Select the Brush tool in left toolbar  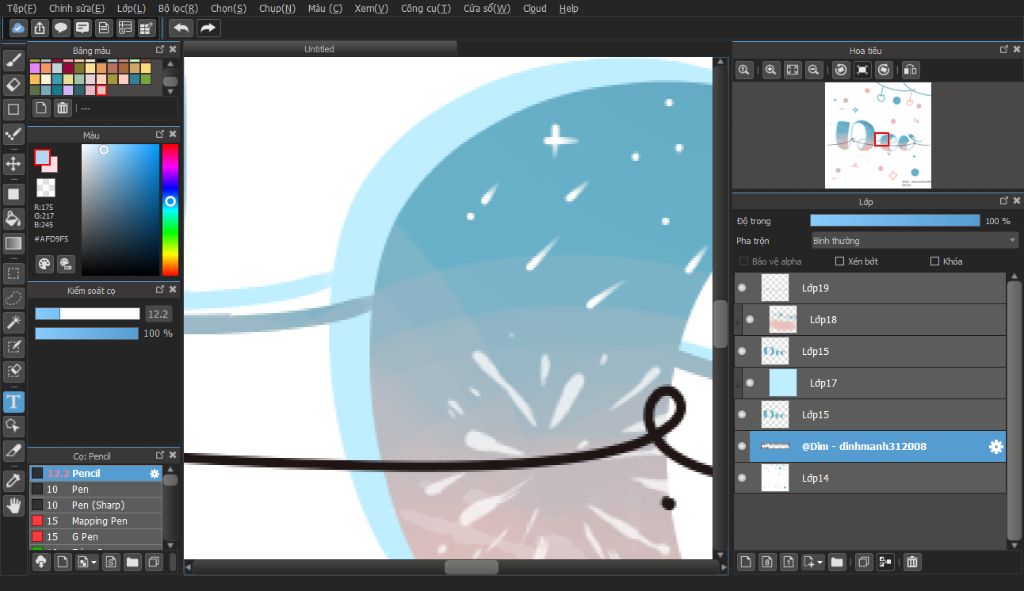click(13, 60)
